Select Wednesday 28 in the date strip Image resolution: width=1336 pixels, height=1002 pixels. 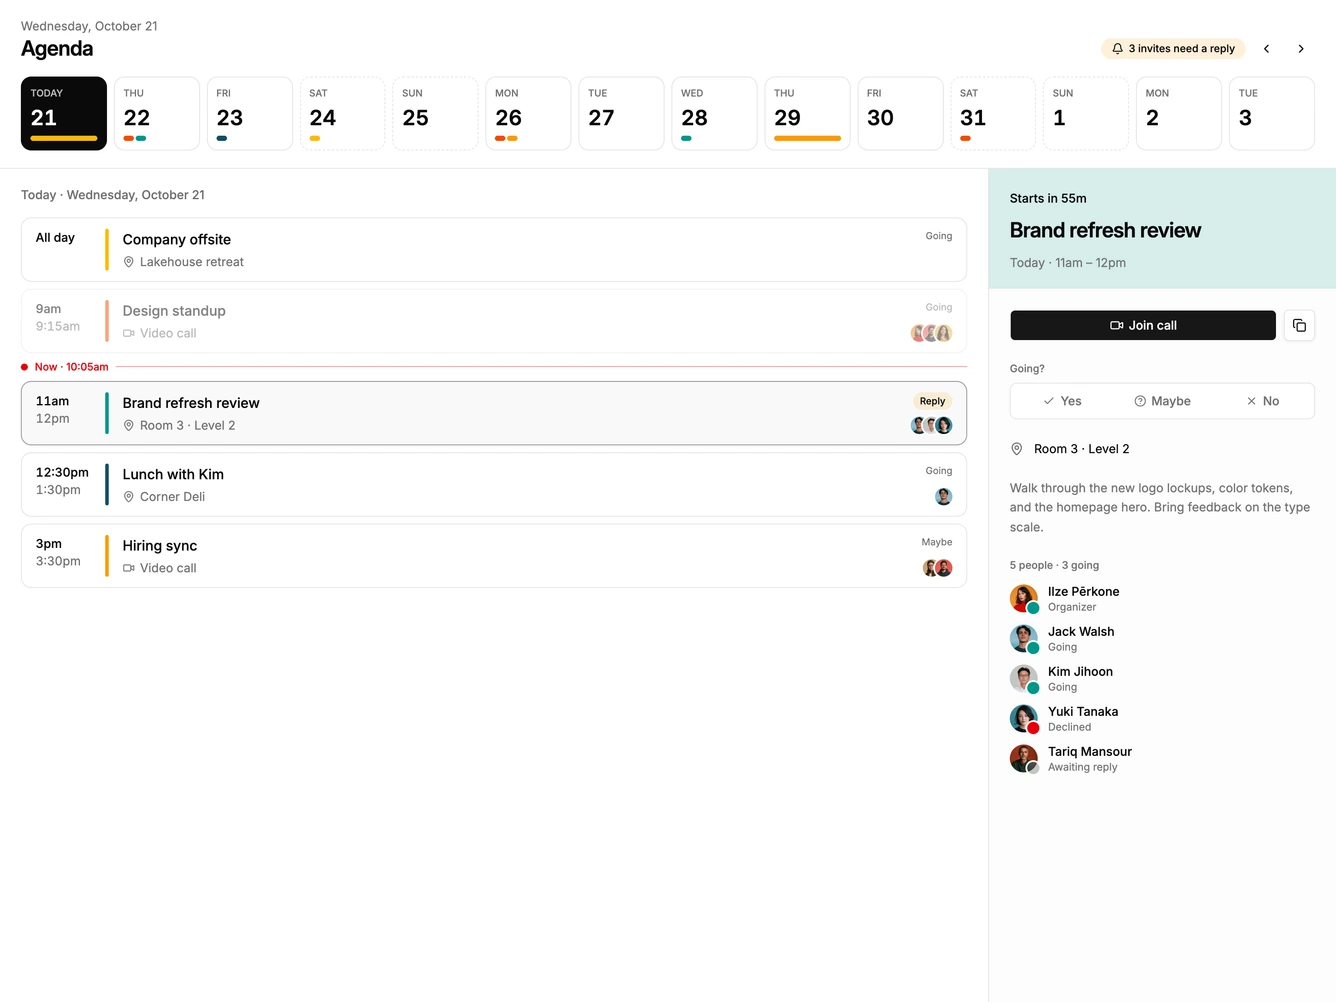click(714, 114)
